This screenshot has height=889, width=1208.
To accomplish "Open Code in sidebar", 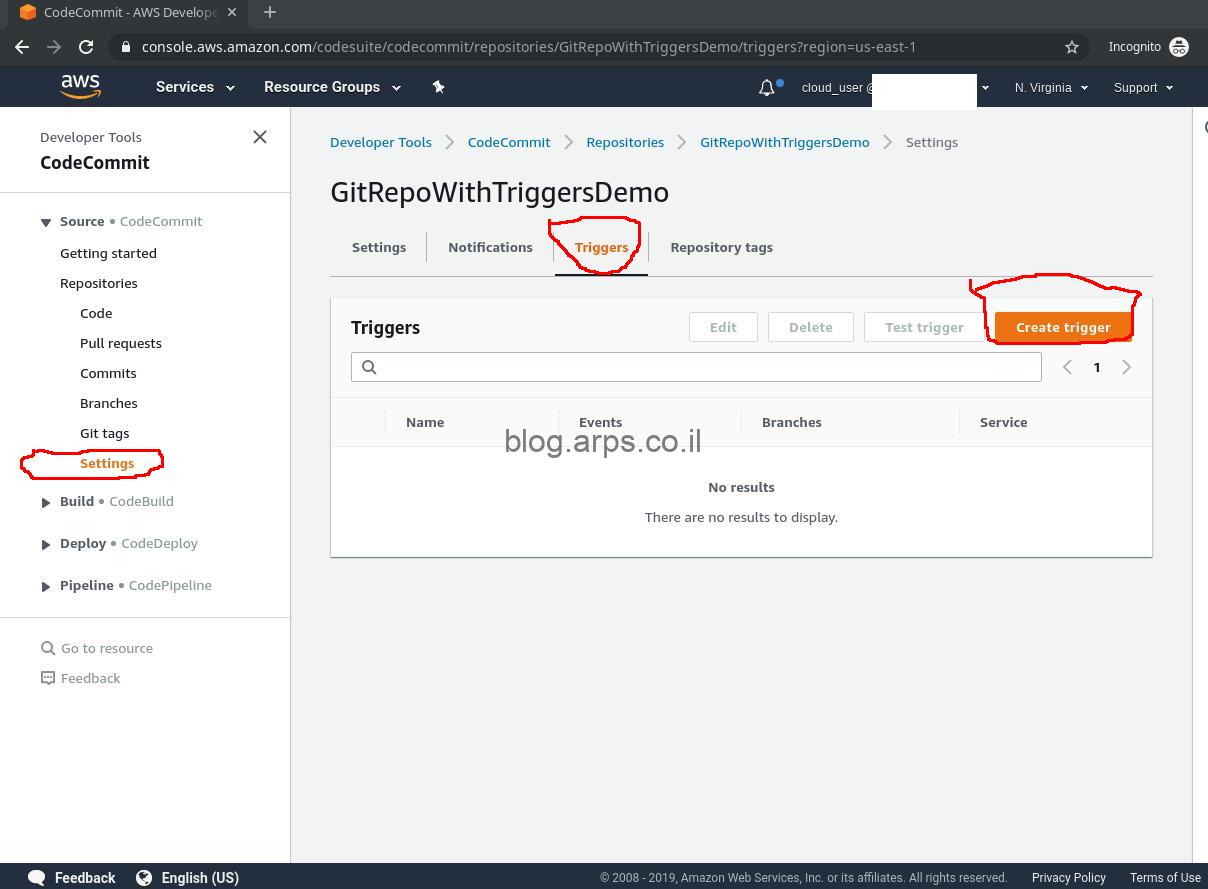I will [96, 313].
